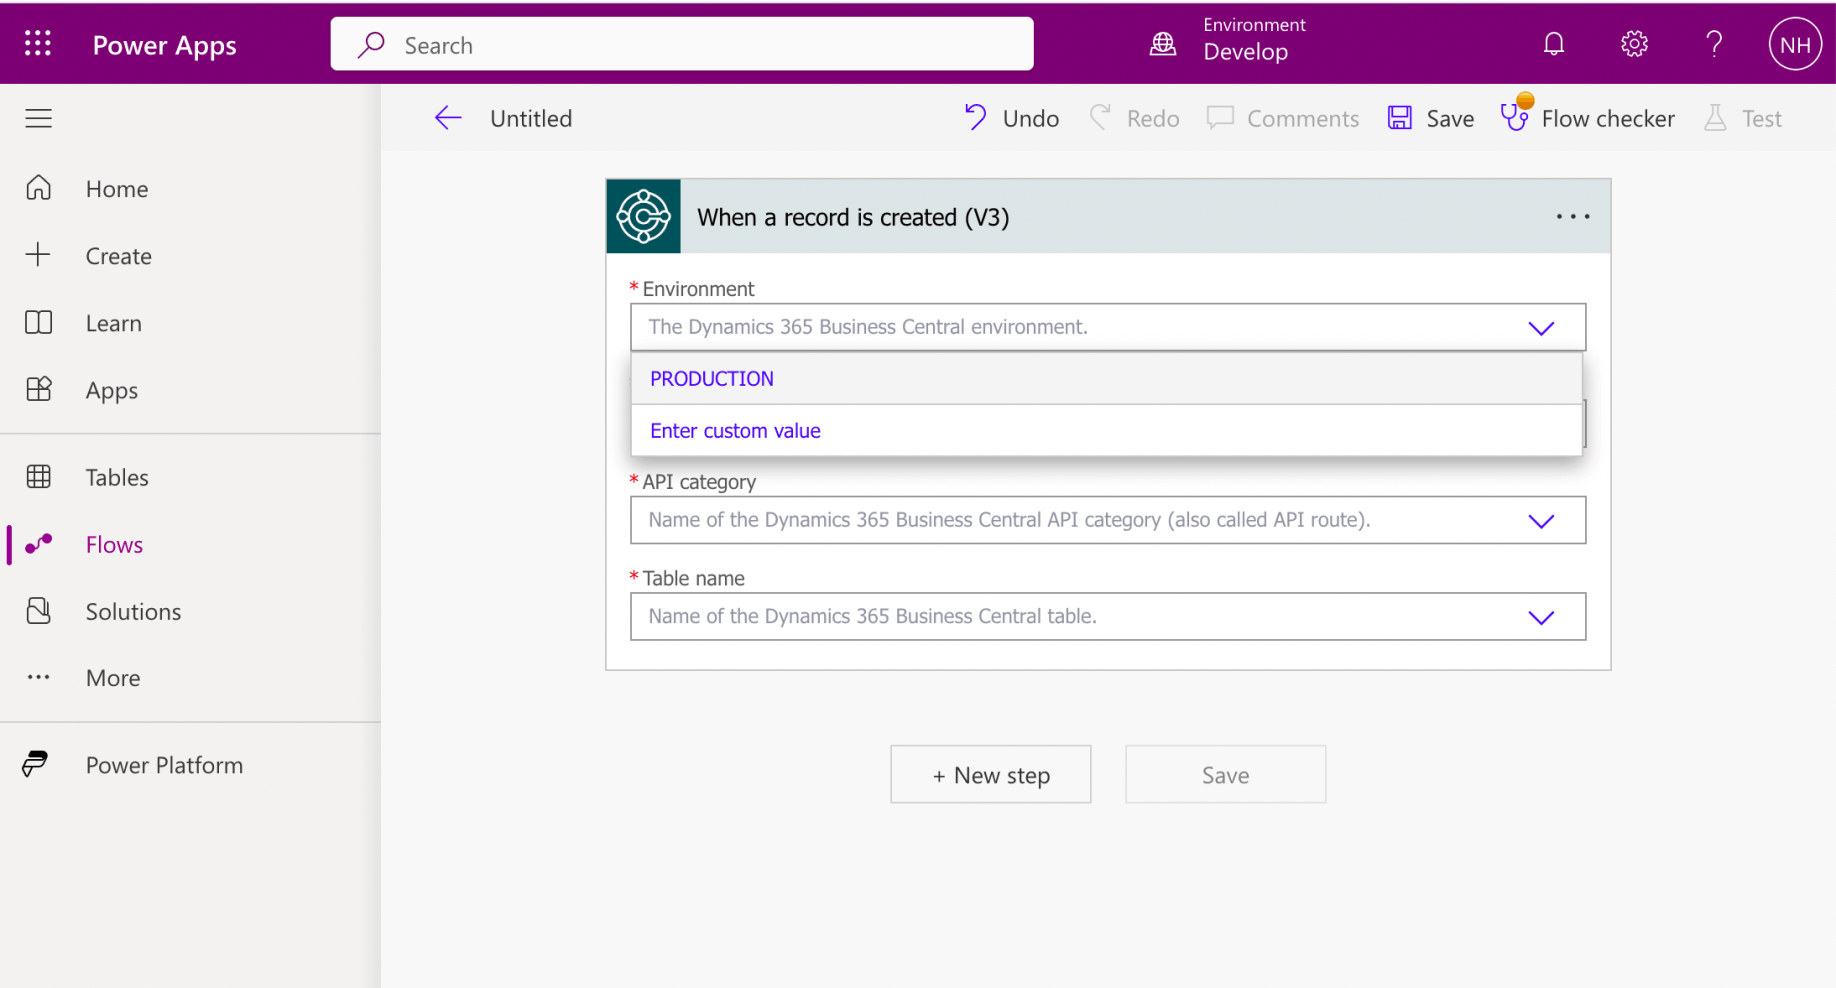Open the NH account avatar

1794,44
